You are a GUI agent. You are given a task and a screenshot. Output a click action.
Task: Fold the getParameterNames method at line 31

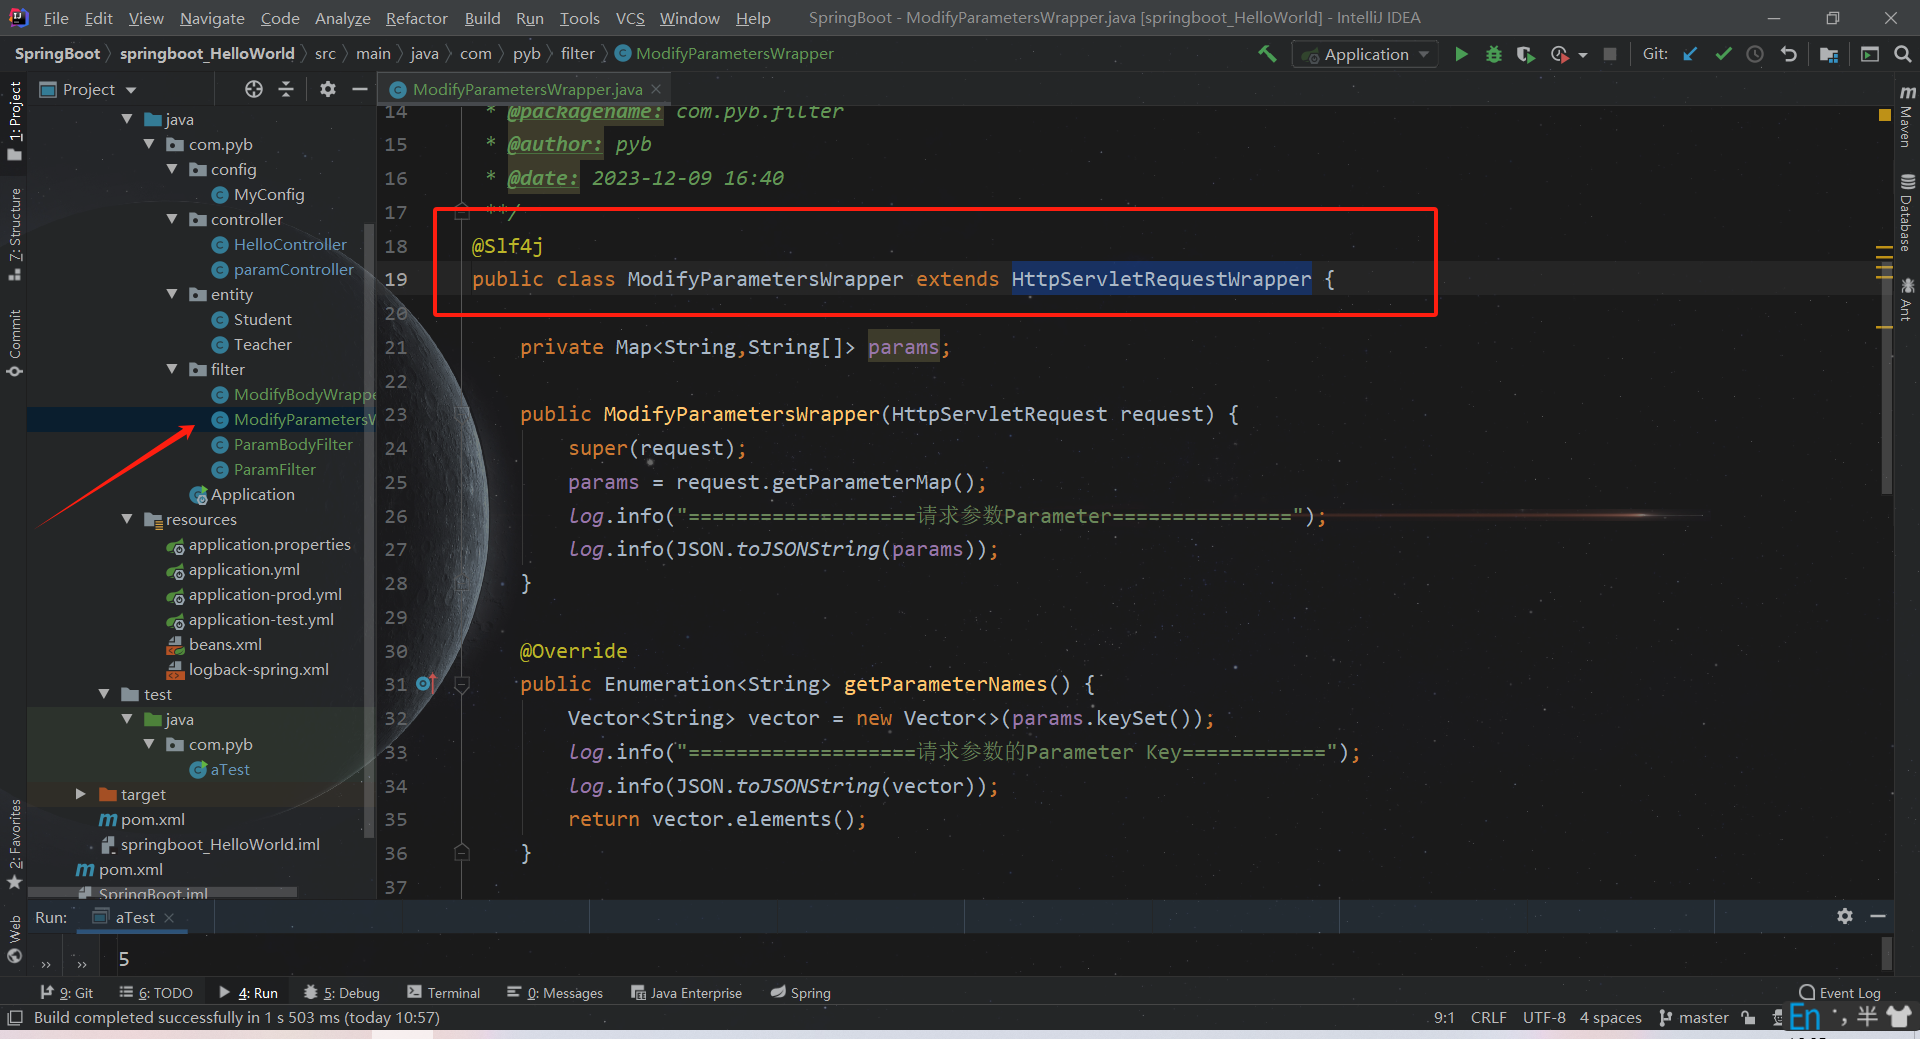[x=462, y=685]
